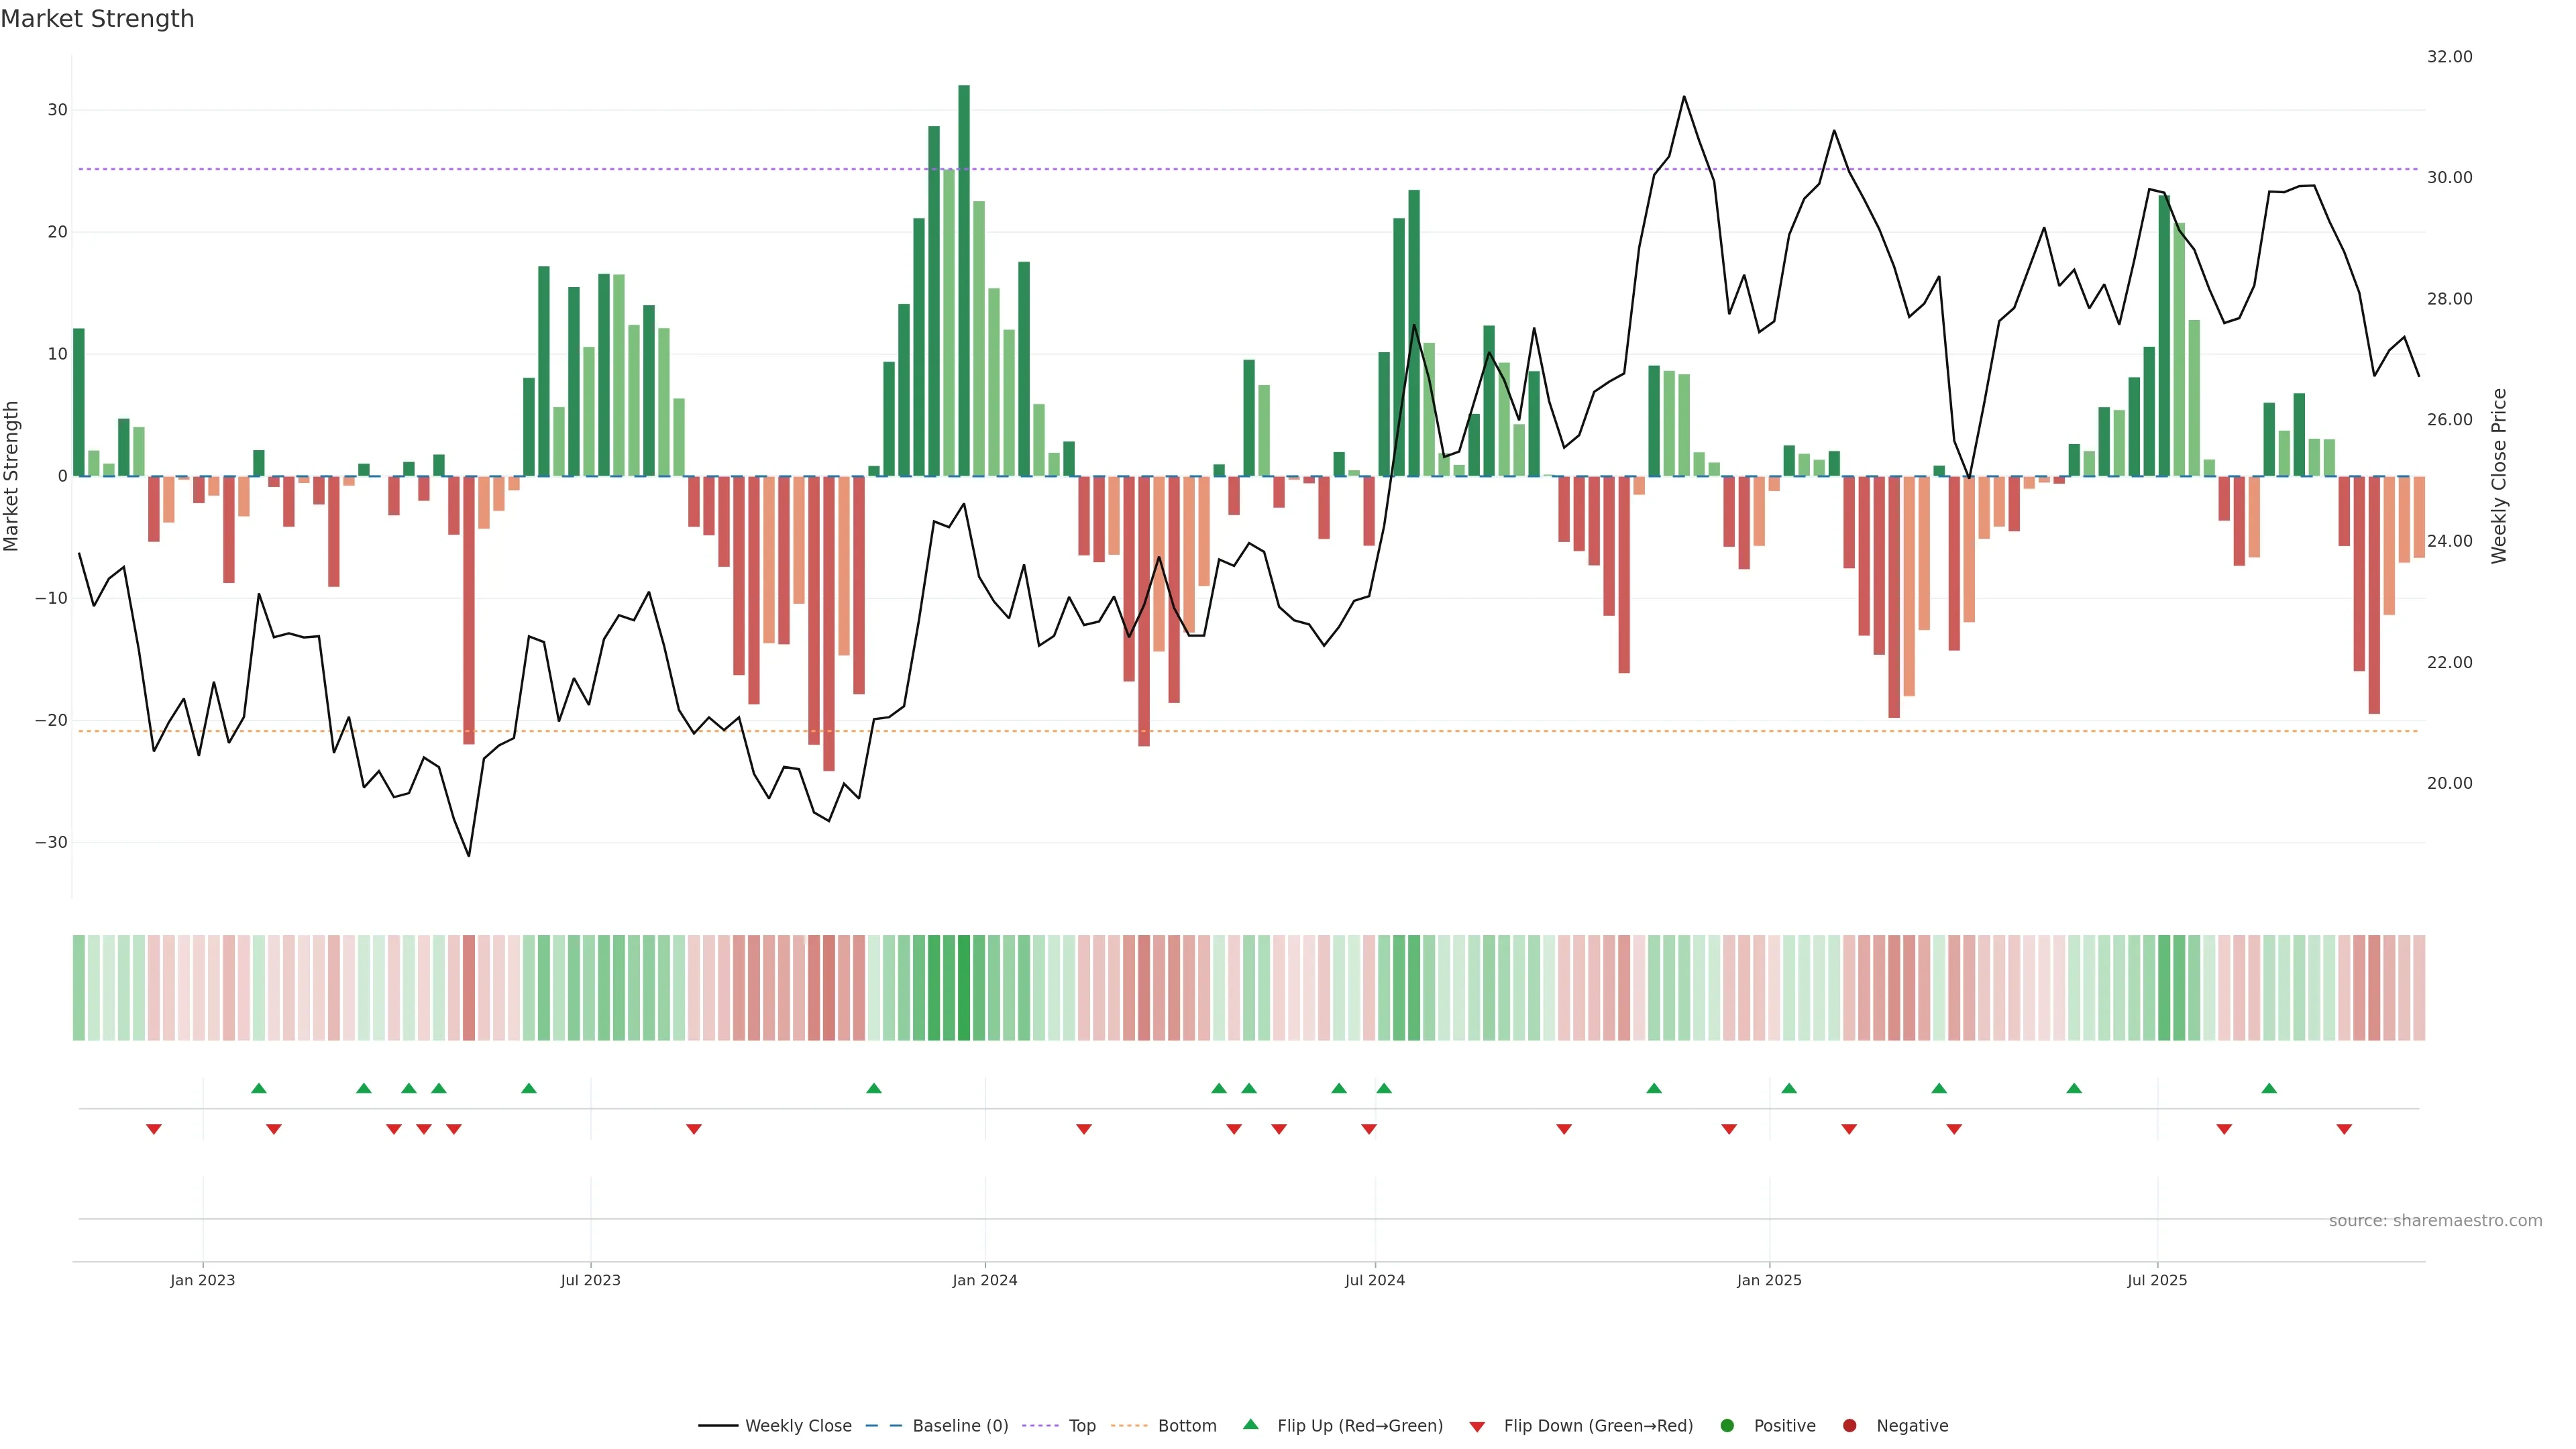Click the tallest green bar near Jan 2024

tap(964, 280)
